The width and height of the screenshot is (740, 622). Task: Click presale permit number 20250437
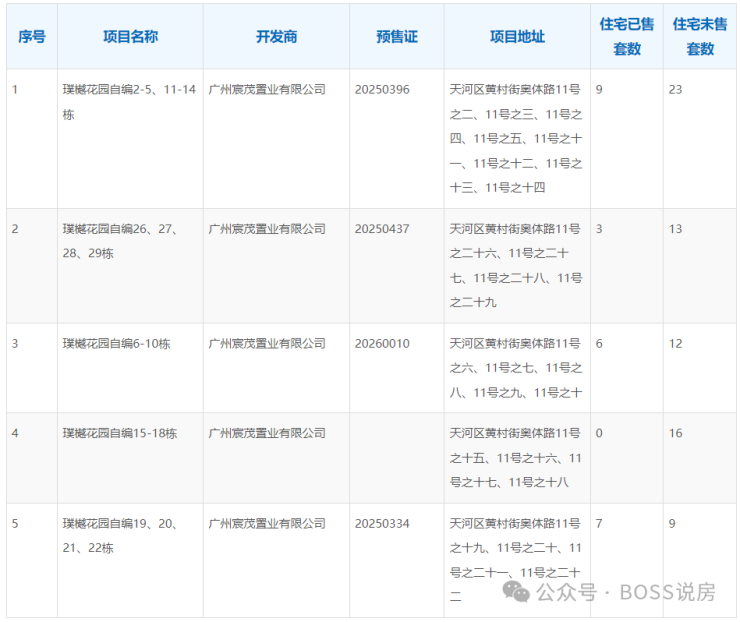[382, 229]
